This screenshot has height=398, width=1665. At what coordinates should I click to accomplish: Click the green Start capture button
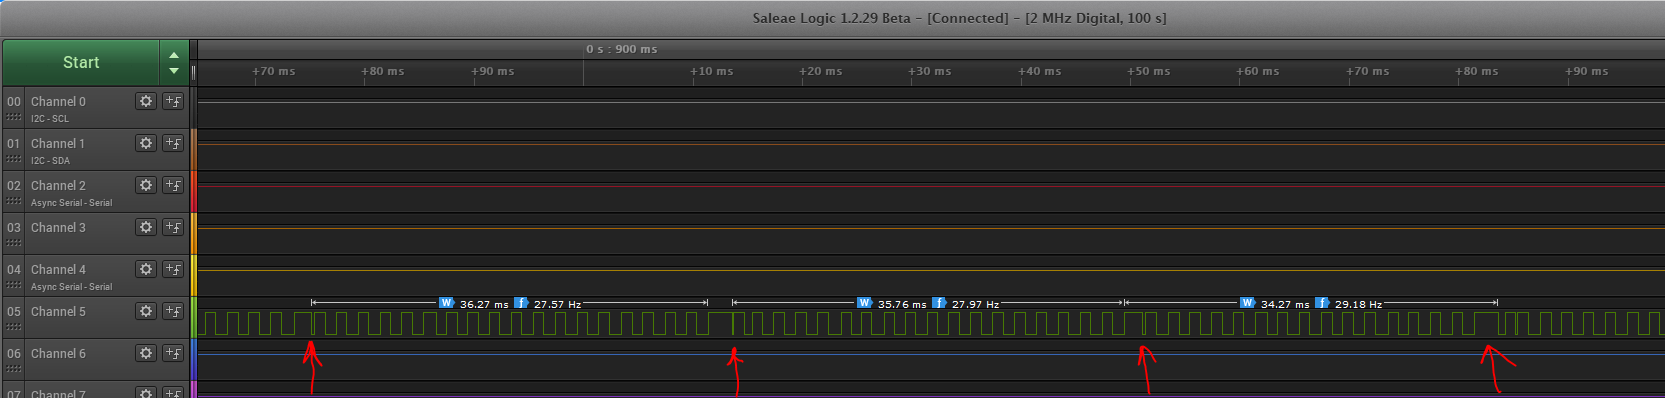81,63
